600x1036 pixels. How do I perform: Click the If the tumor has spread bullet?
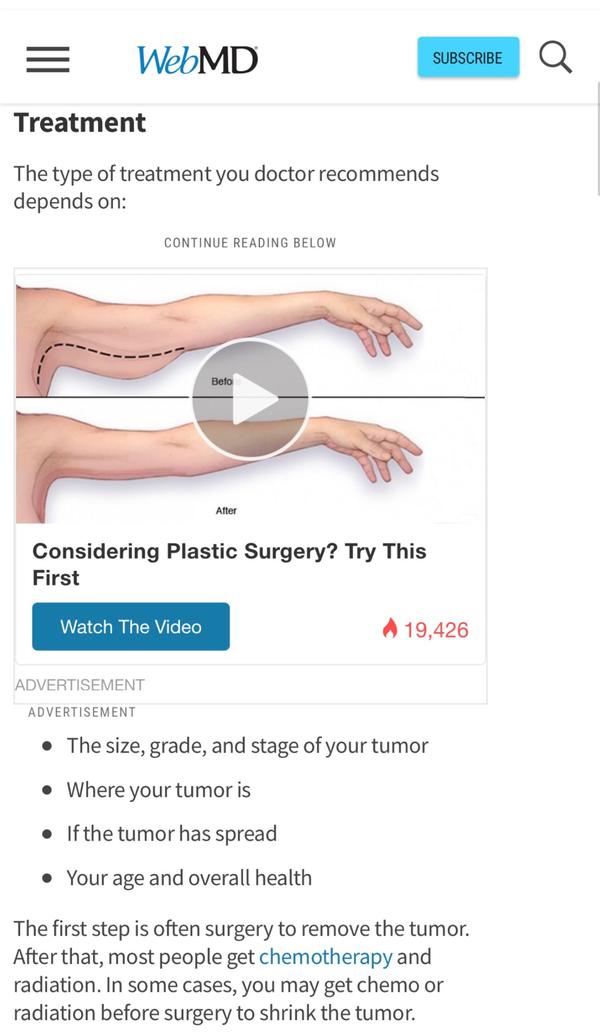[171, 834]
